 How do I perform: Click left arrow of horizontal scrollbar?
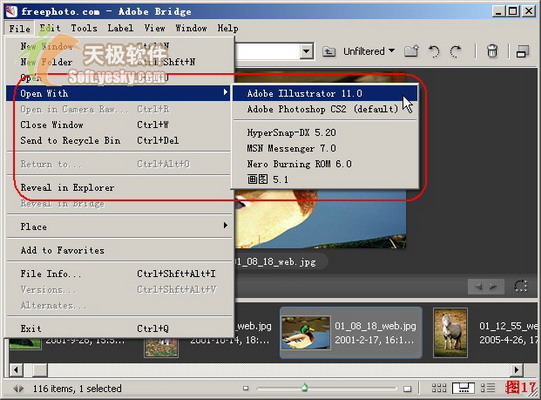[x=16, y=370]
